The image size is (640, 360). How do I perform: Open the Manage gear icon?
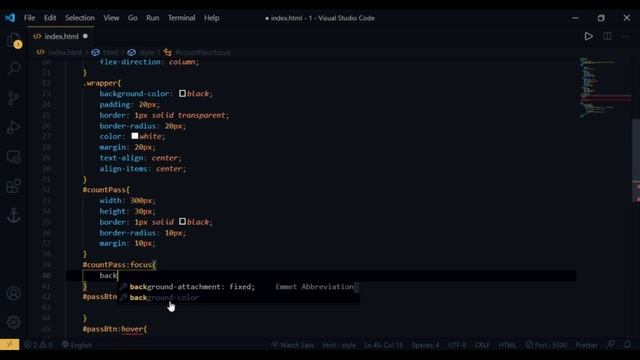point(13,322)
